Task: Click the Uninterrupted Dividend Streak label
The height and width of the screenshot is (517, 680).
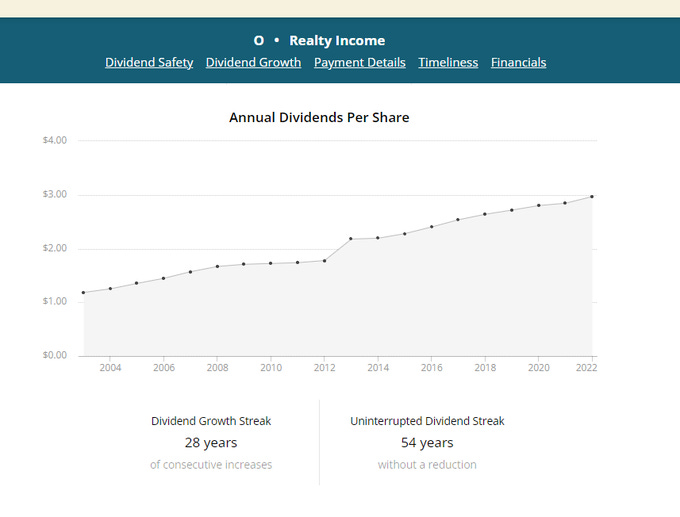Action: point(427,421)
